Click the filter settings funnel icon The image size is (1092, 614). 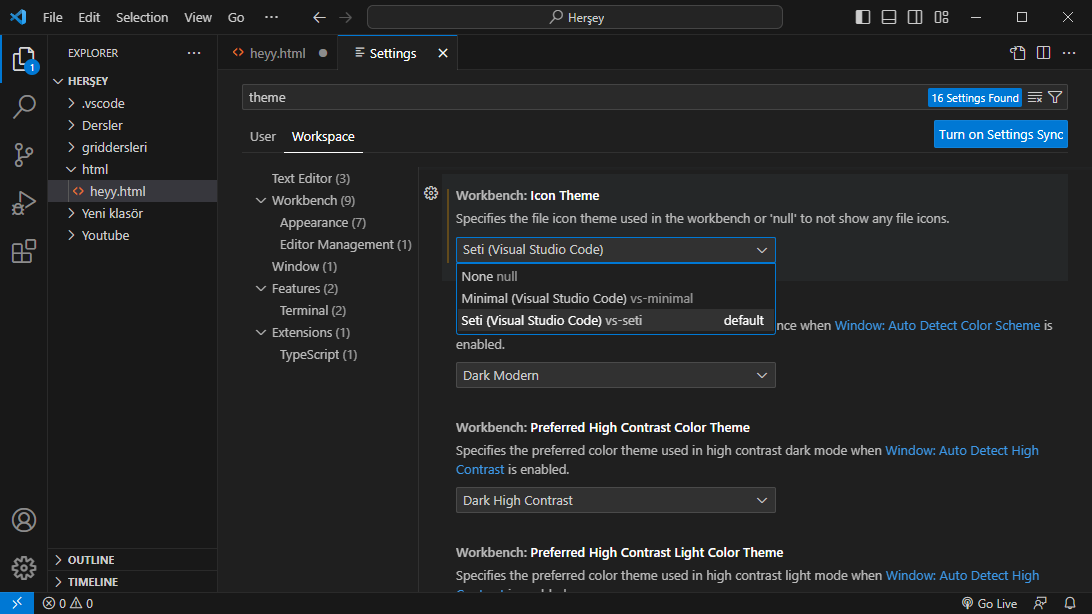(1055, 97)
